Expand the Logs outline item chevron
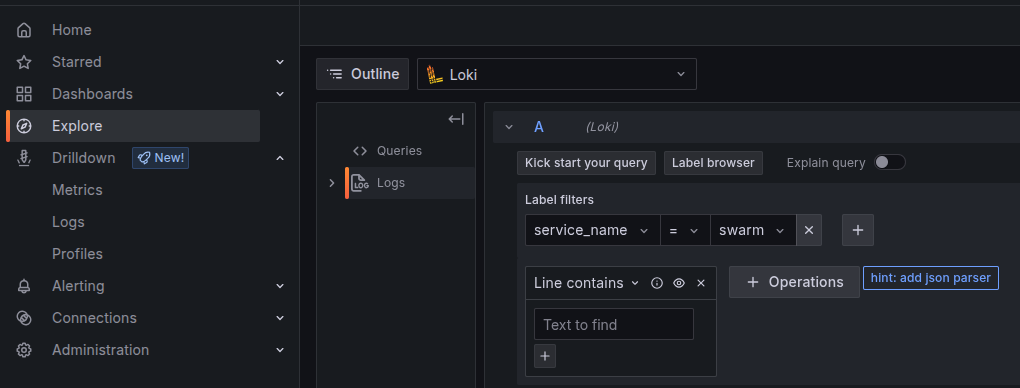This screenshot has height=388, width=1020. click(x=332, y=183)
